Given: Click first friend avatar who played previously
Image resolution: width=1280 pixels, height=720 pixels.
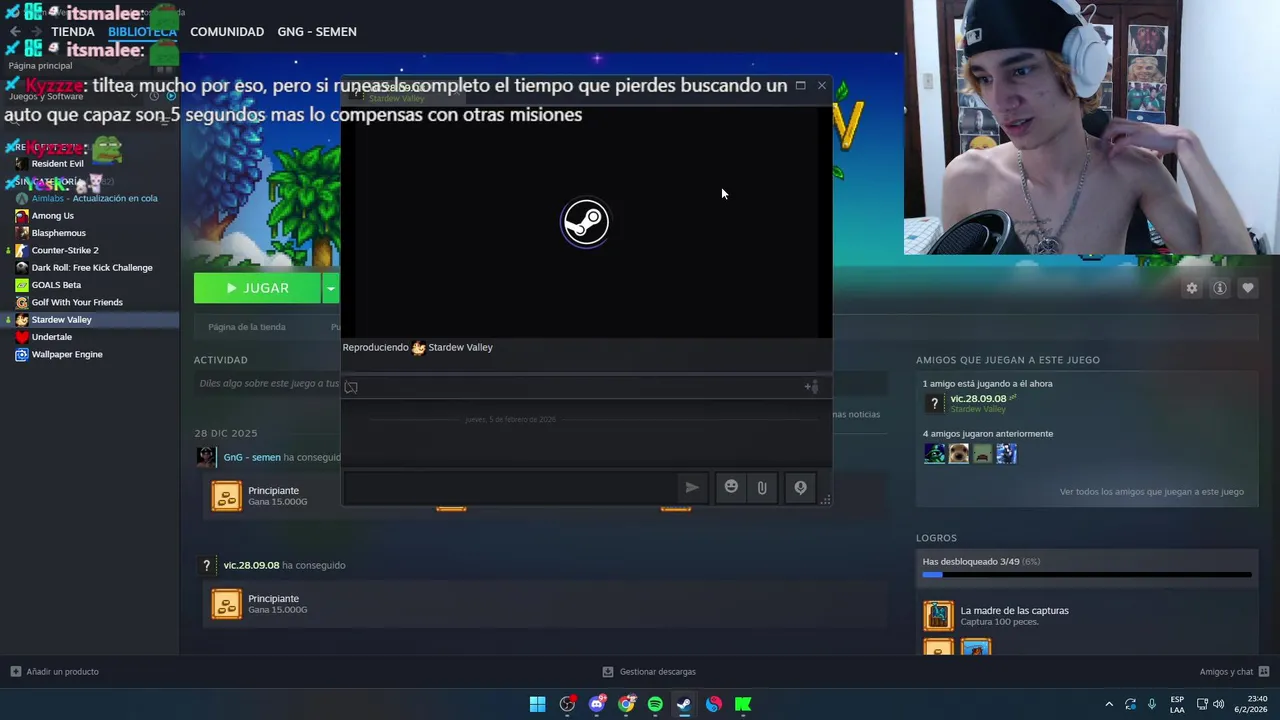Looking at the screenshot, I should [934, 454].
